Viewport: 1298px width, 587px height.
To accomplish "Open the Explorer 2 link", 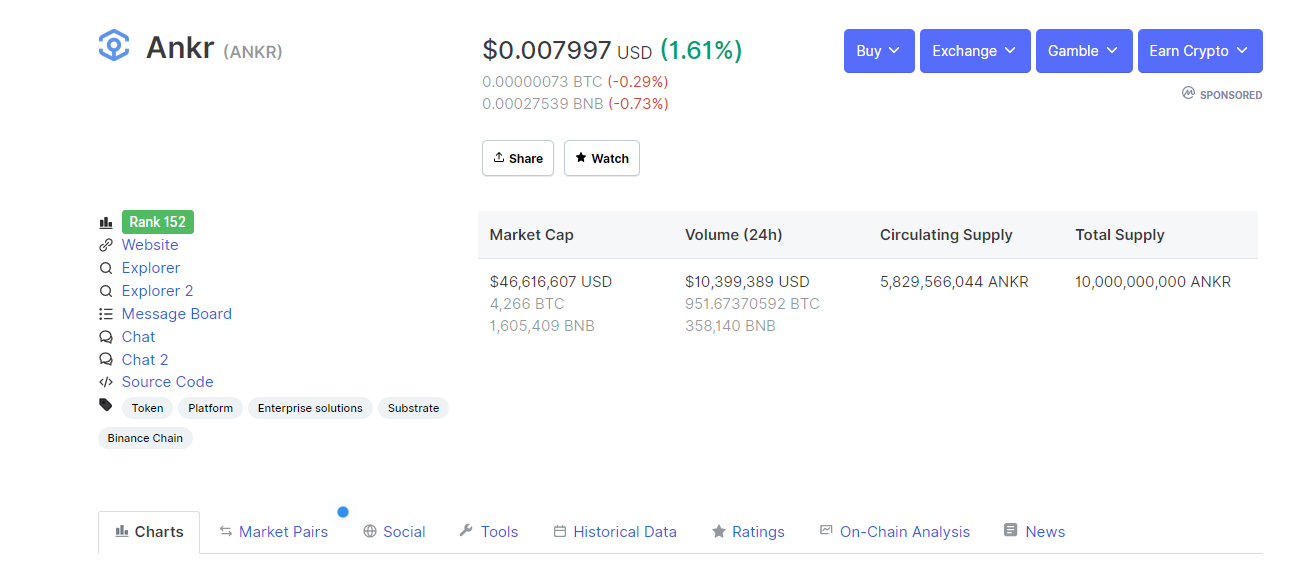I will click(157, 291).
